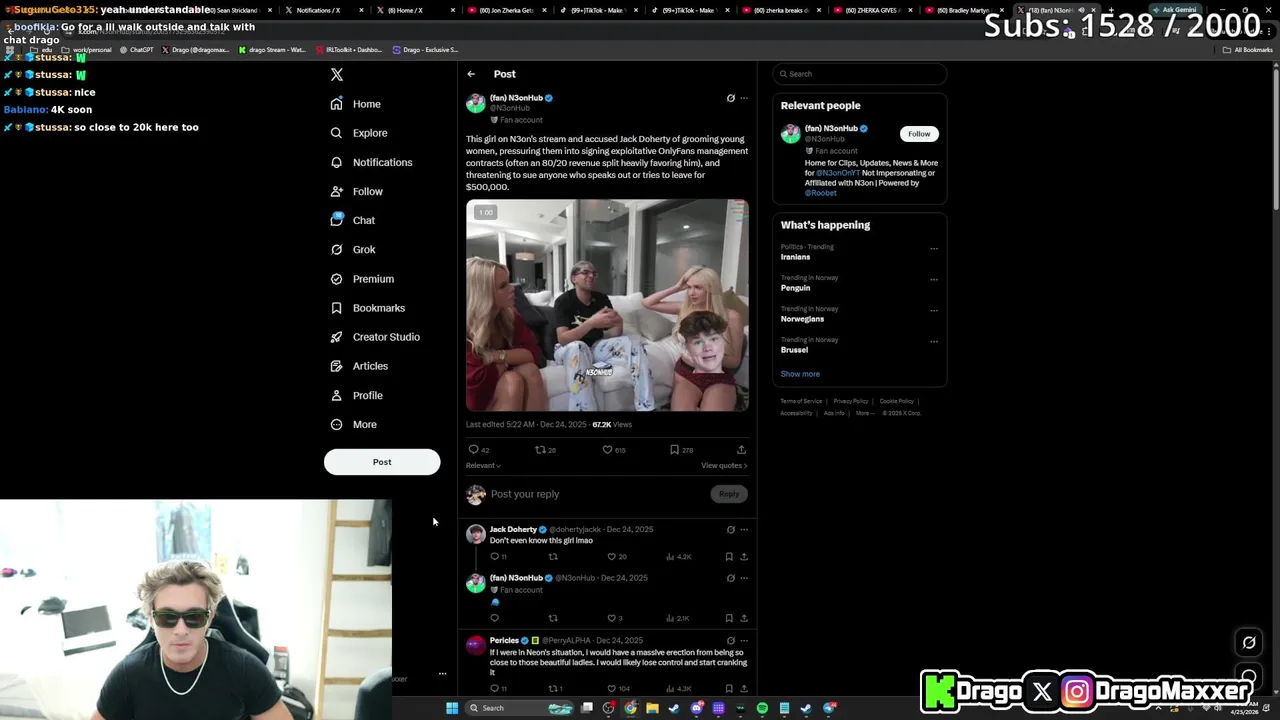1280x720 pixels.
Task: Like the N3onHub reply with 3 likes
Action: [611, 619]
